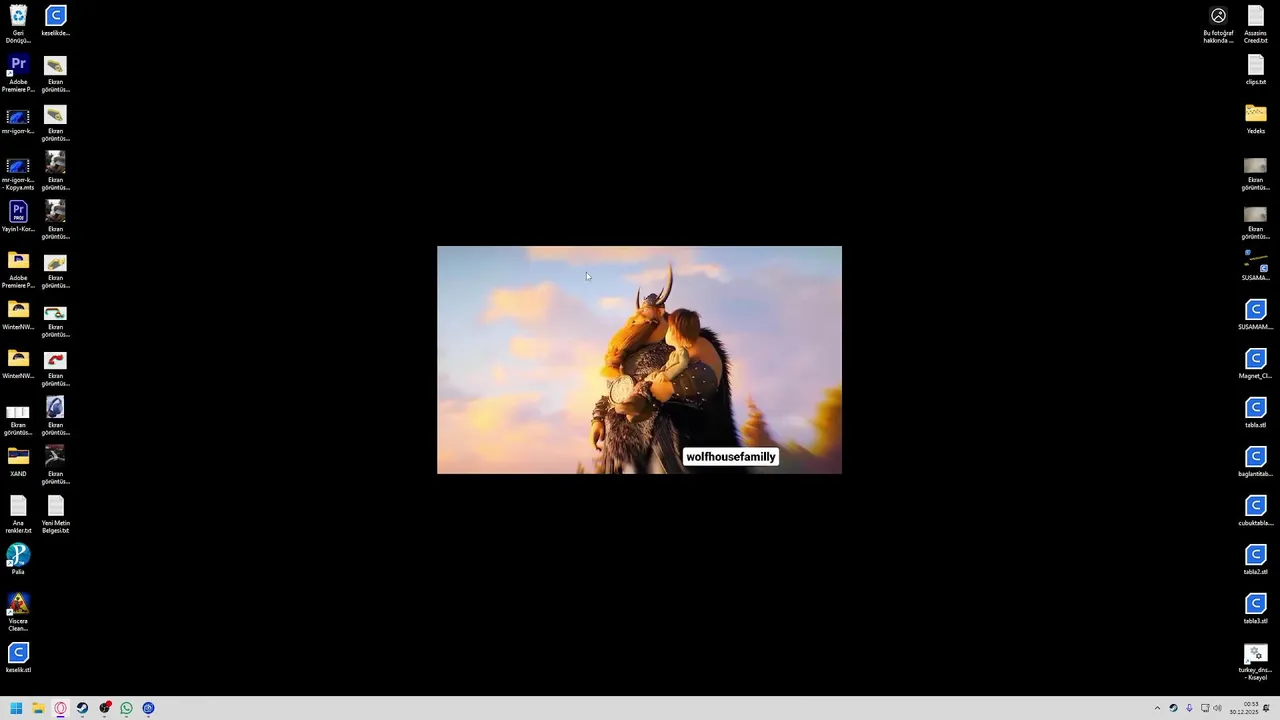Click the wolfhousefamilly caption label
The width and height of the screenshot is (1280, 720).
click(x=731, y=457)
